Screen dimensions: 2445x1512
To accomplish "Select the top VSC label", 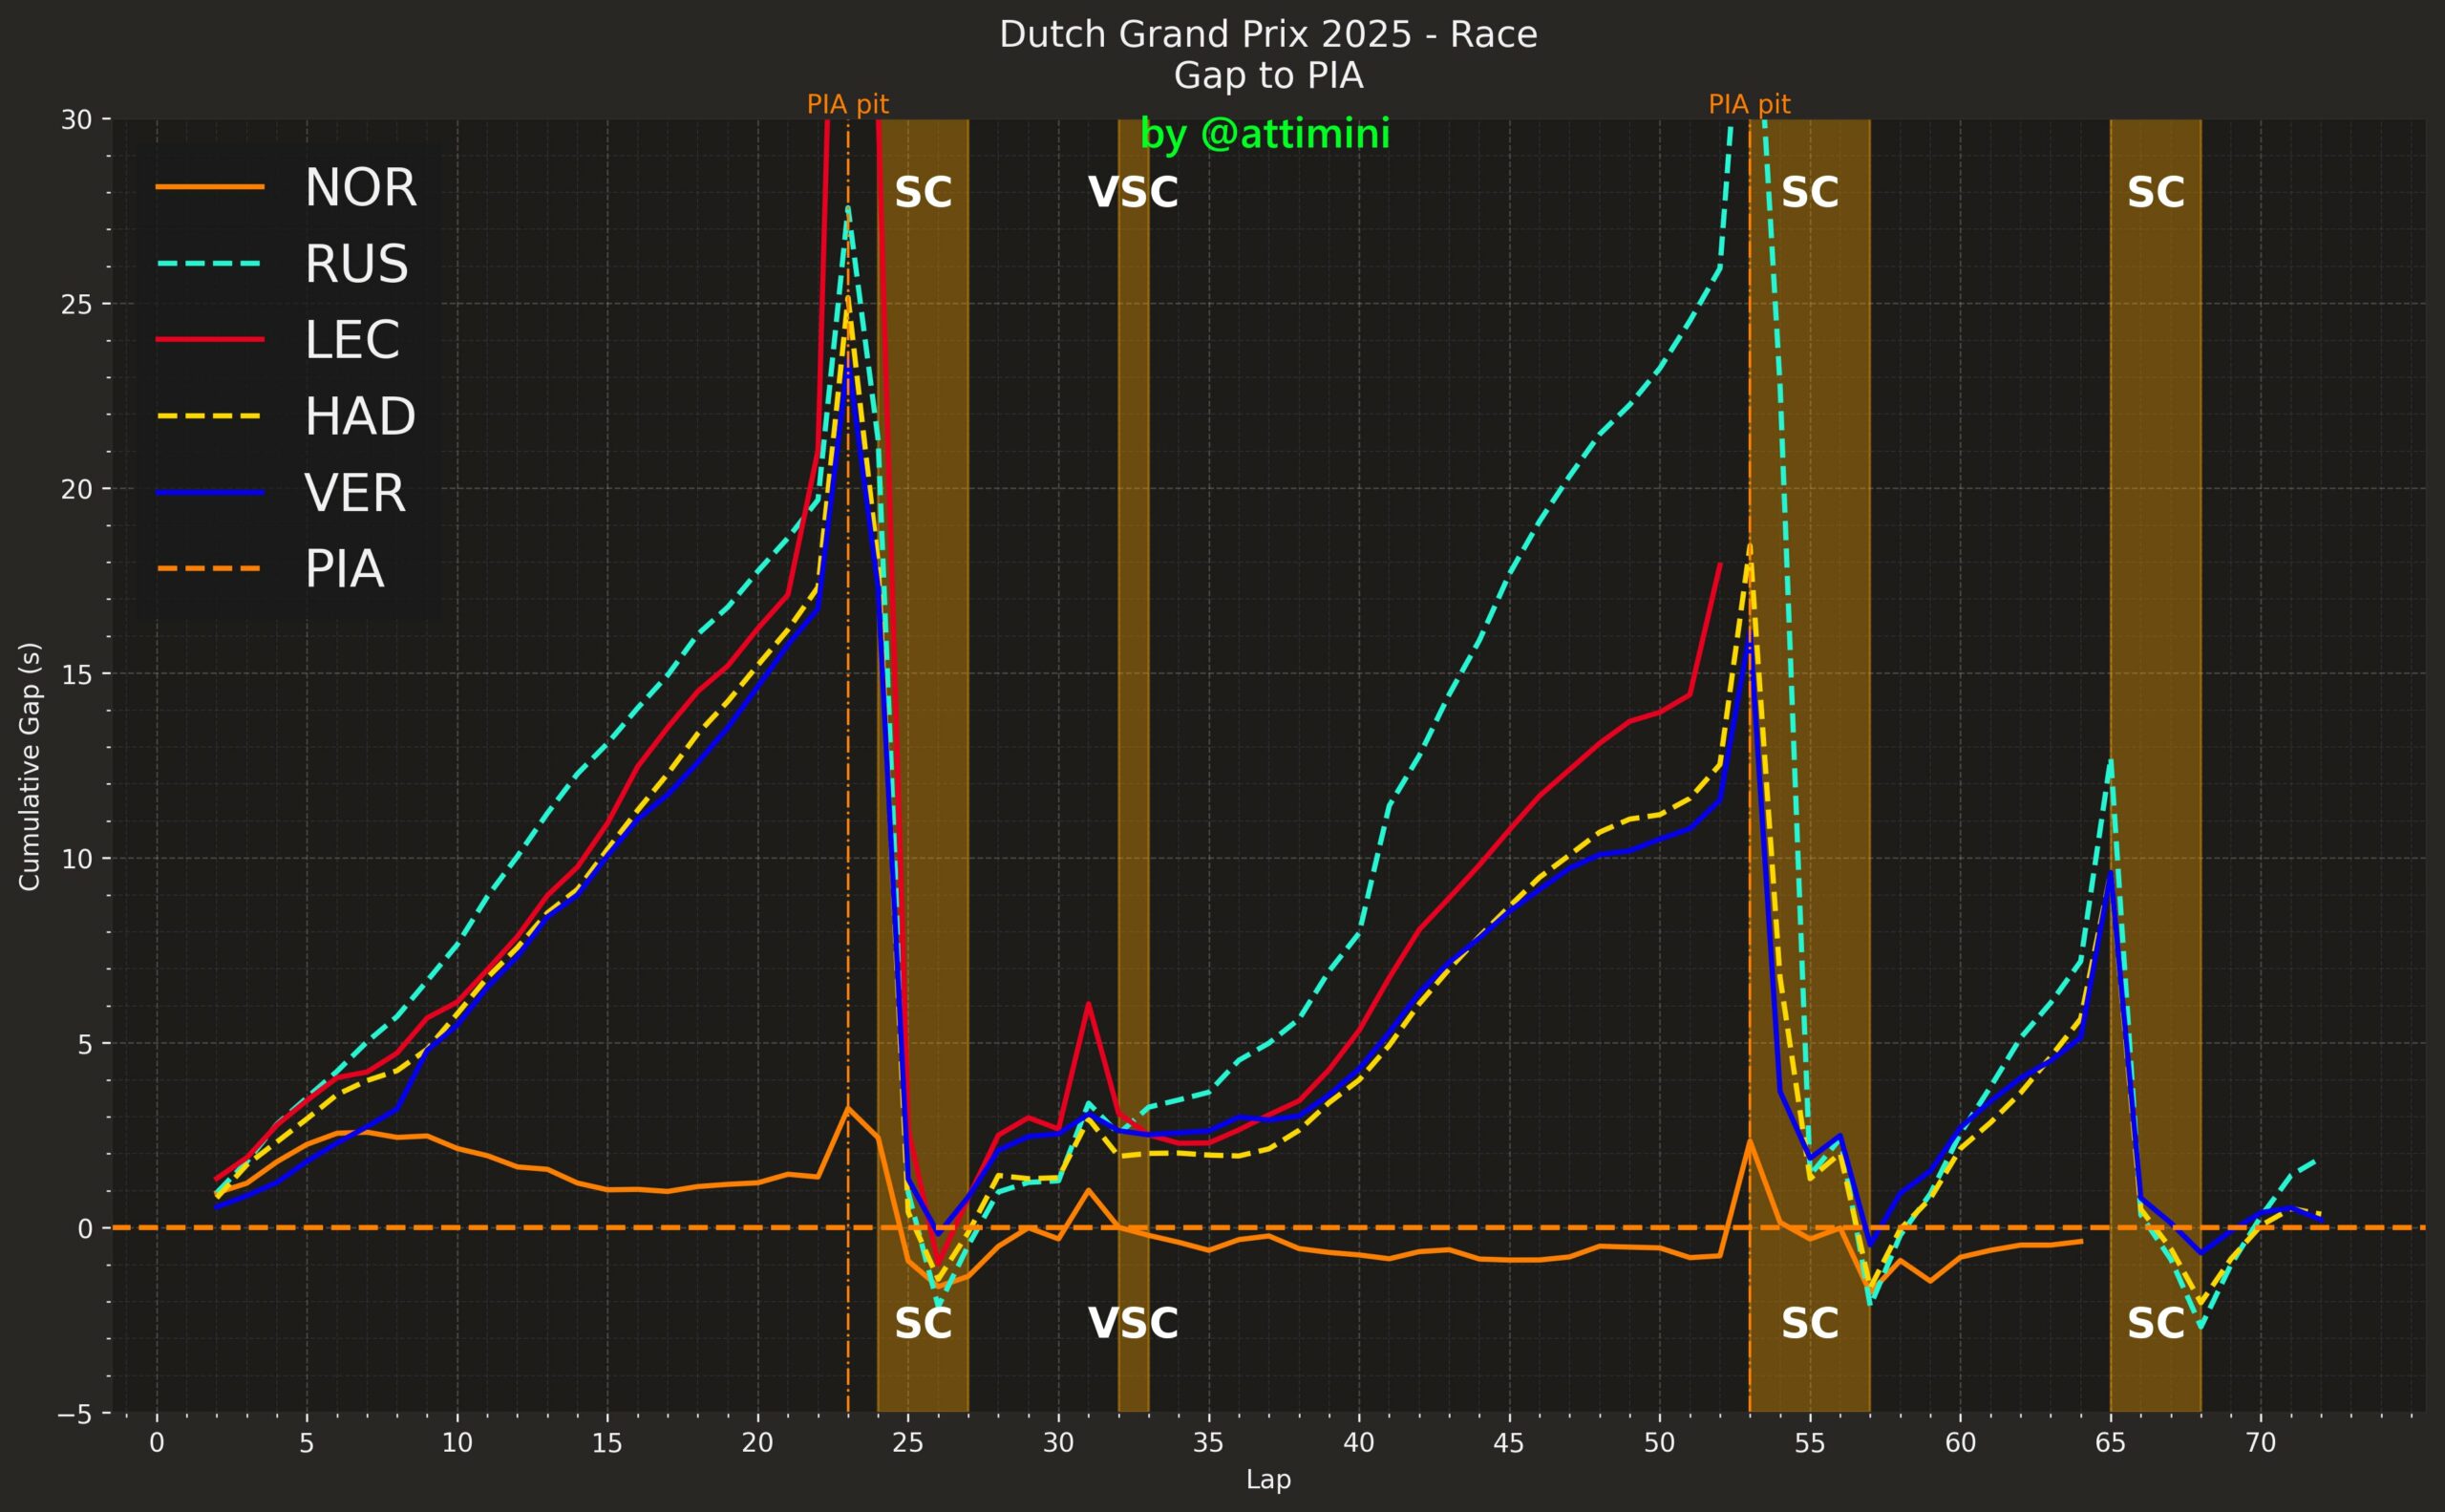I will (x=1133, y=193).
